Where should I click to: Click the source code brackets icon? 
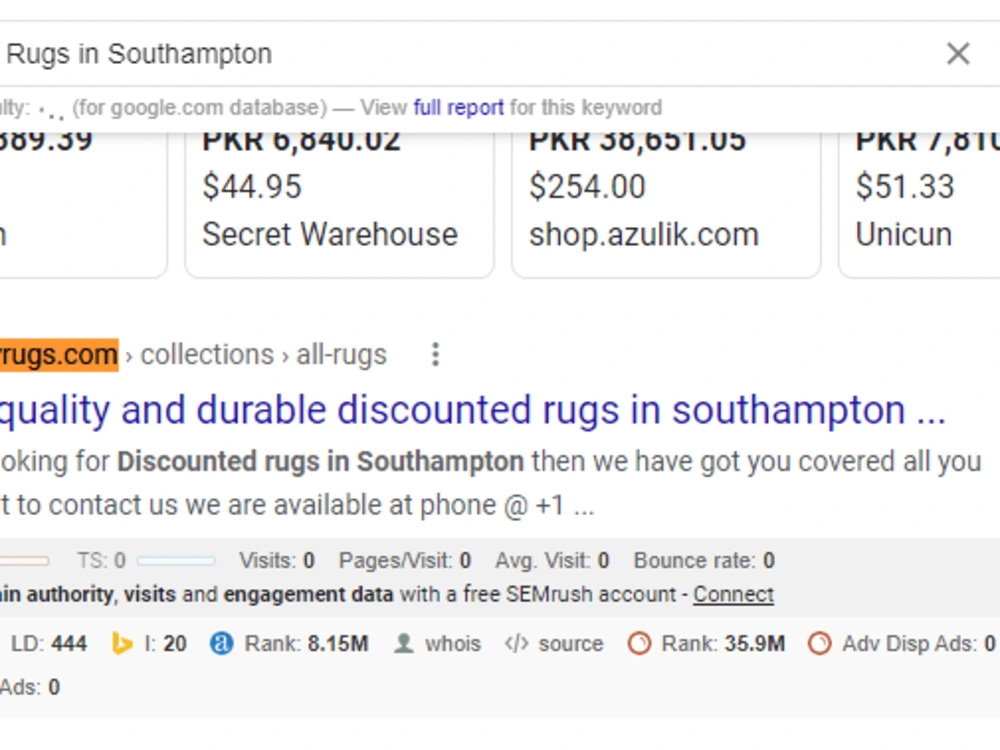(516, 643)
